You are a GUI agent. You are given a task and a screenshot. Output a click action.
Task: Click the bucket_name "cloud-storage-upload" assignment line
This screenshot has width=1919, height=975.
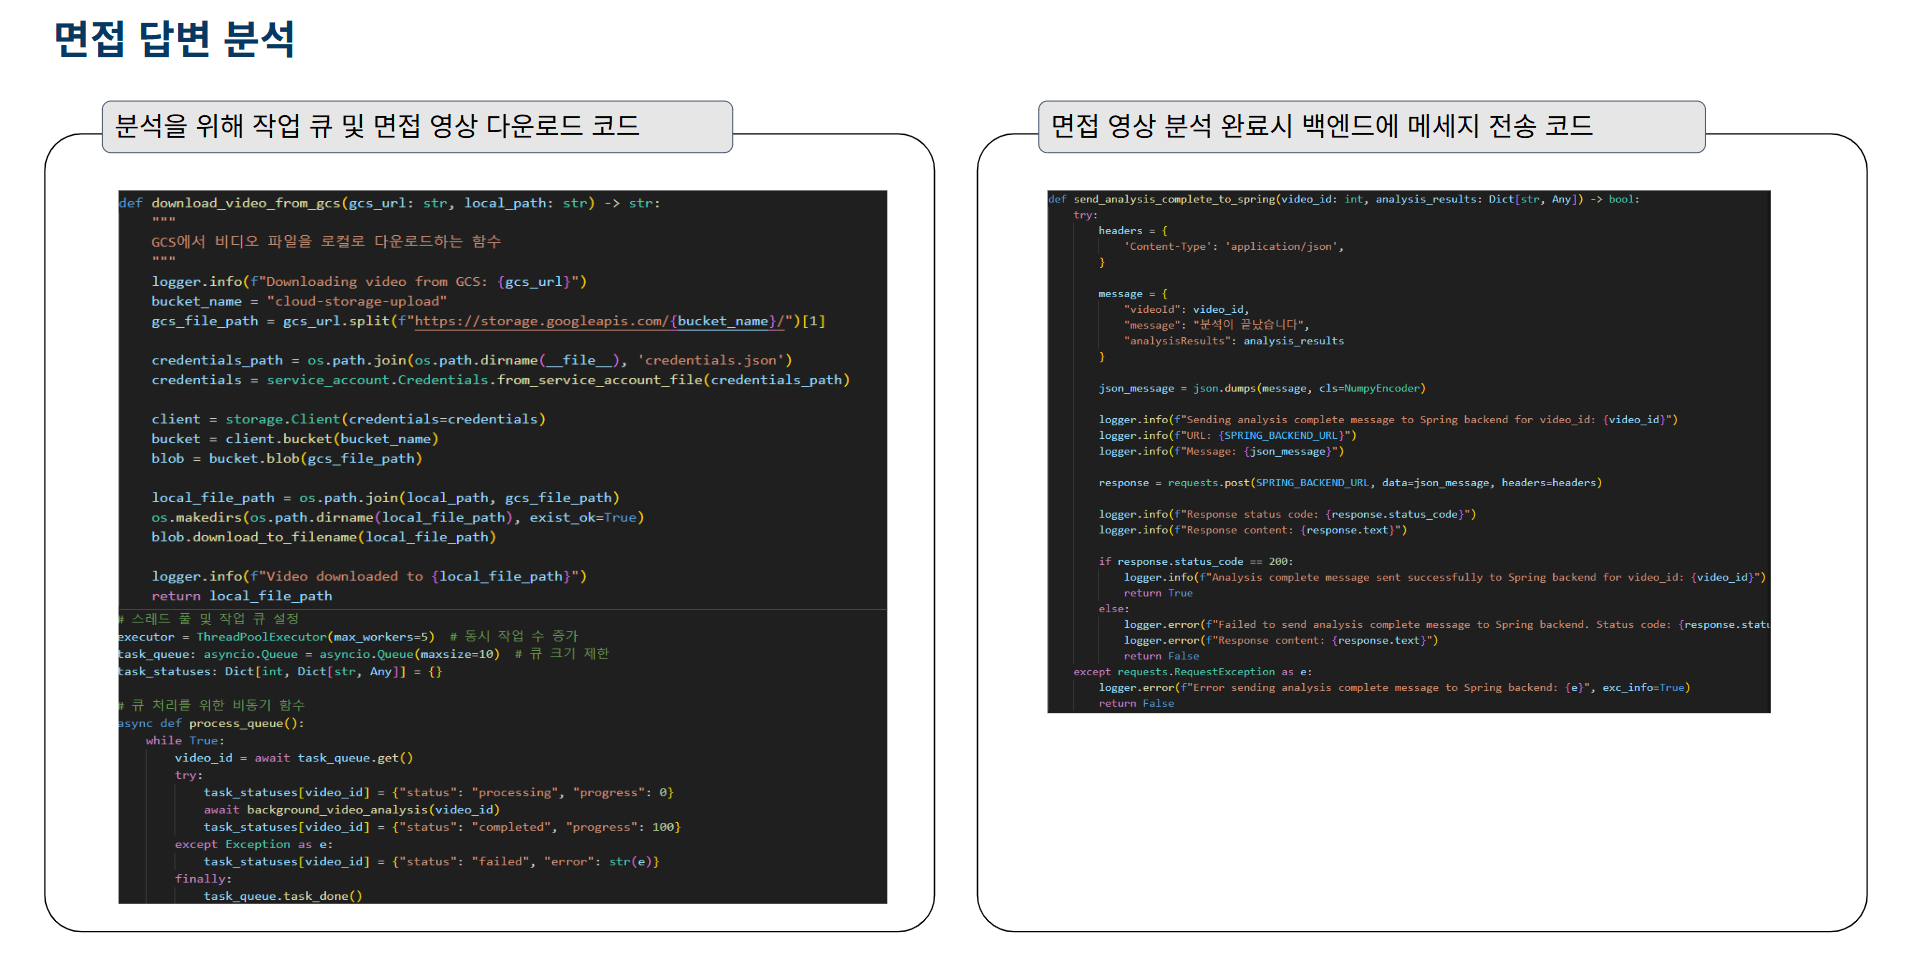tap(298, 301)
